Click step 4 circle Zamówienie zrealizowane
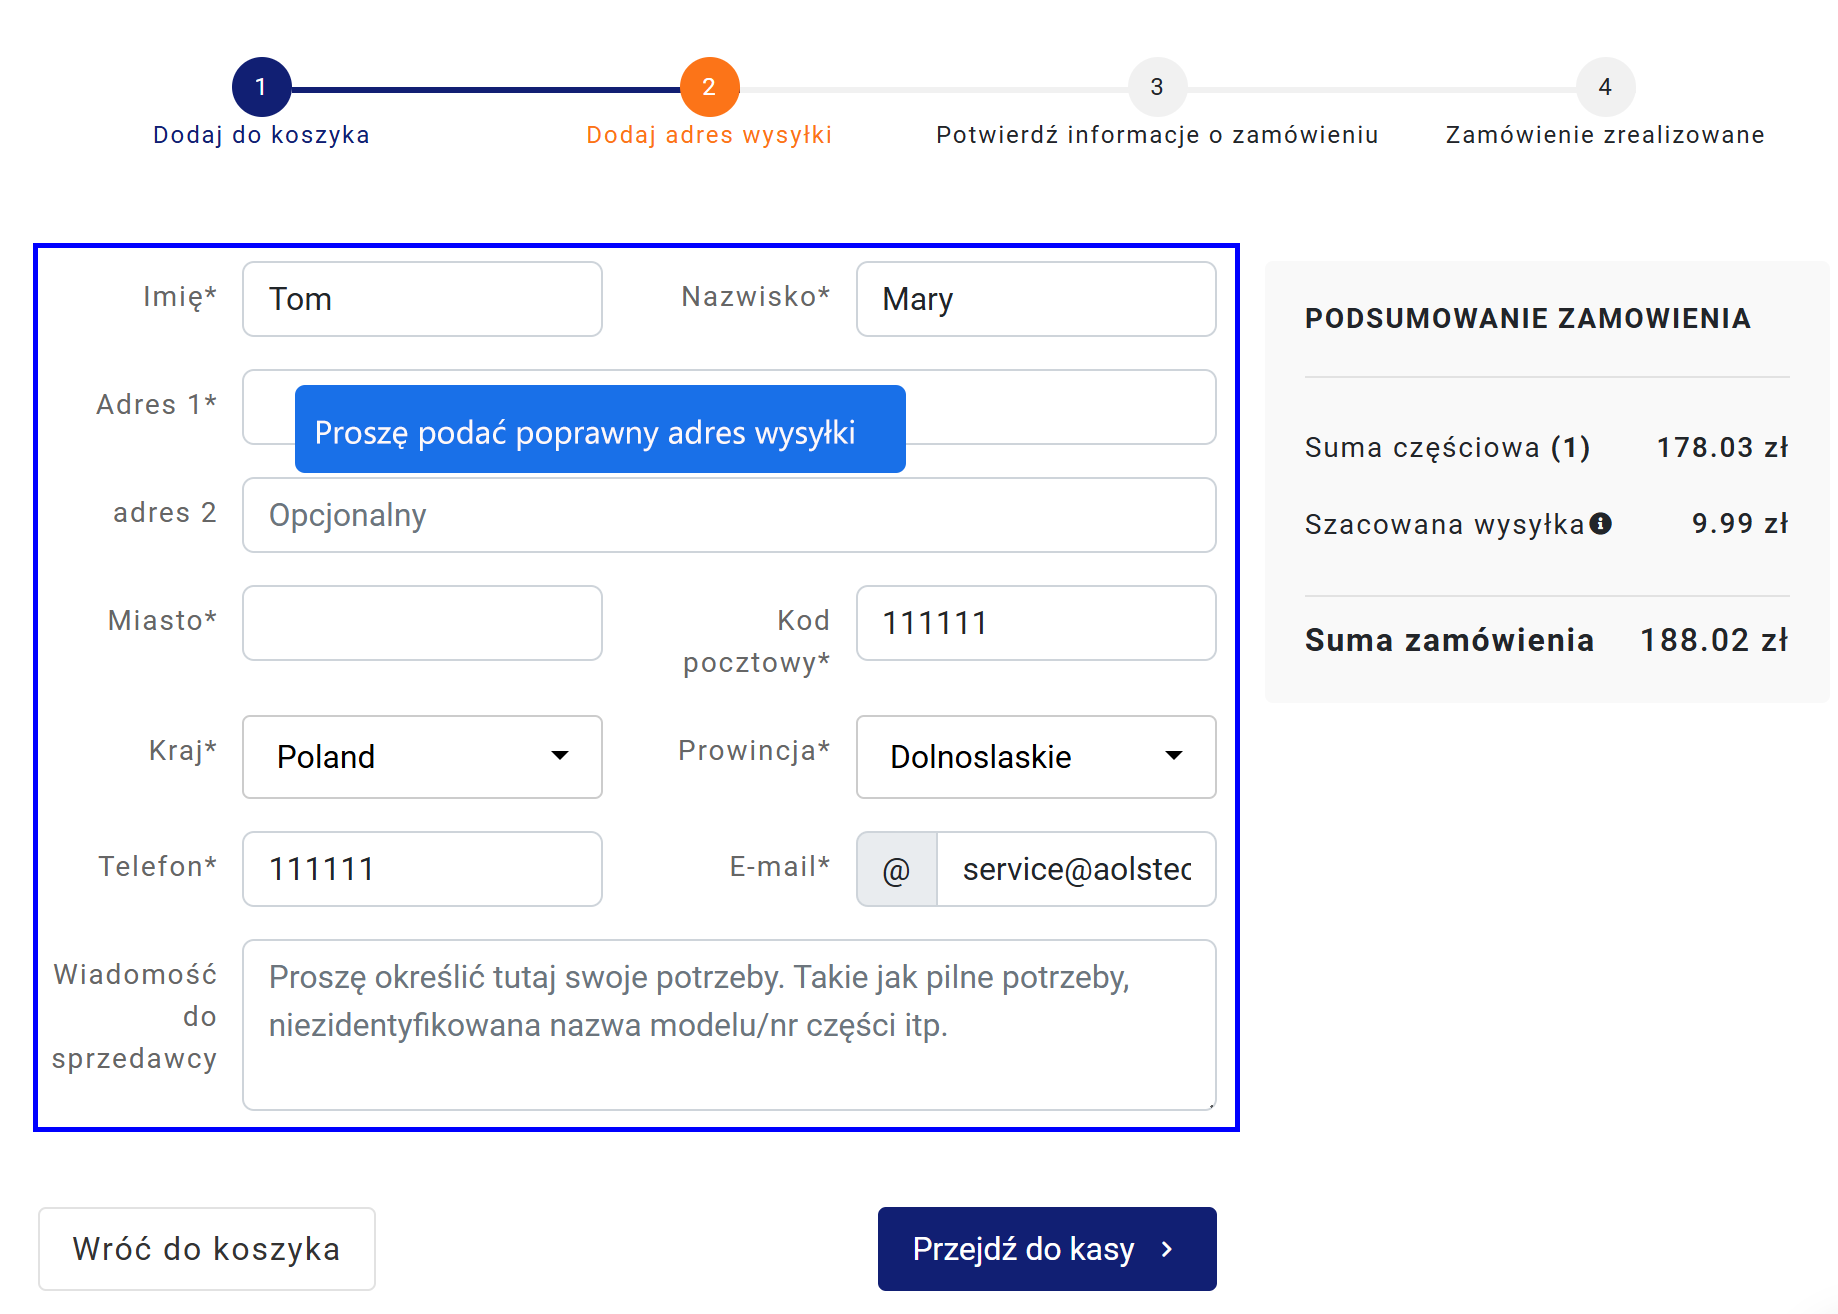 click(x=1605, y=87)
